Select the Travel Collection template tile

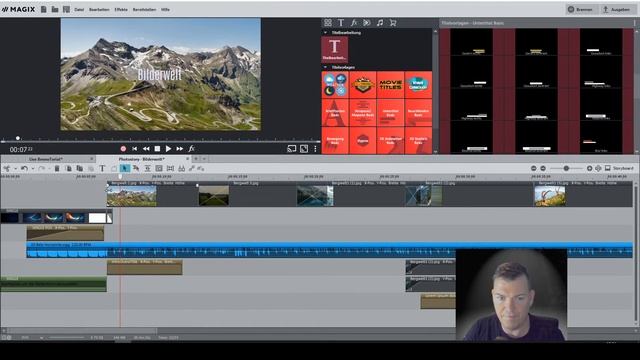[x=418, y=84]
